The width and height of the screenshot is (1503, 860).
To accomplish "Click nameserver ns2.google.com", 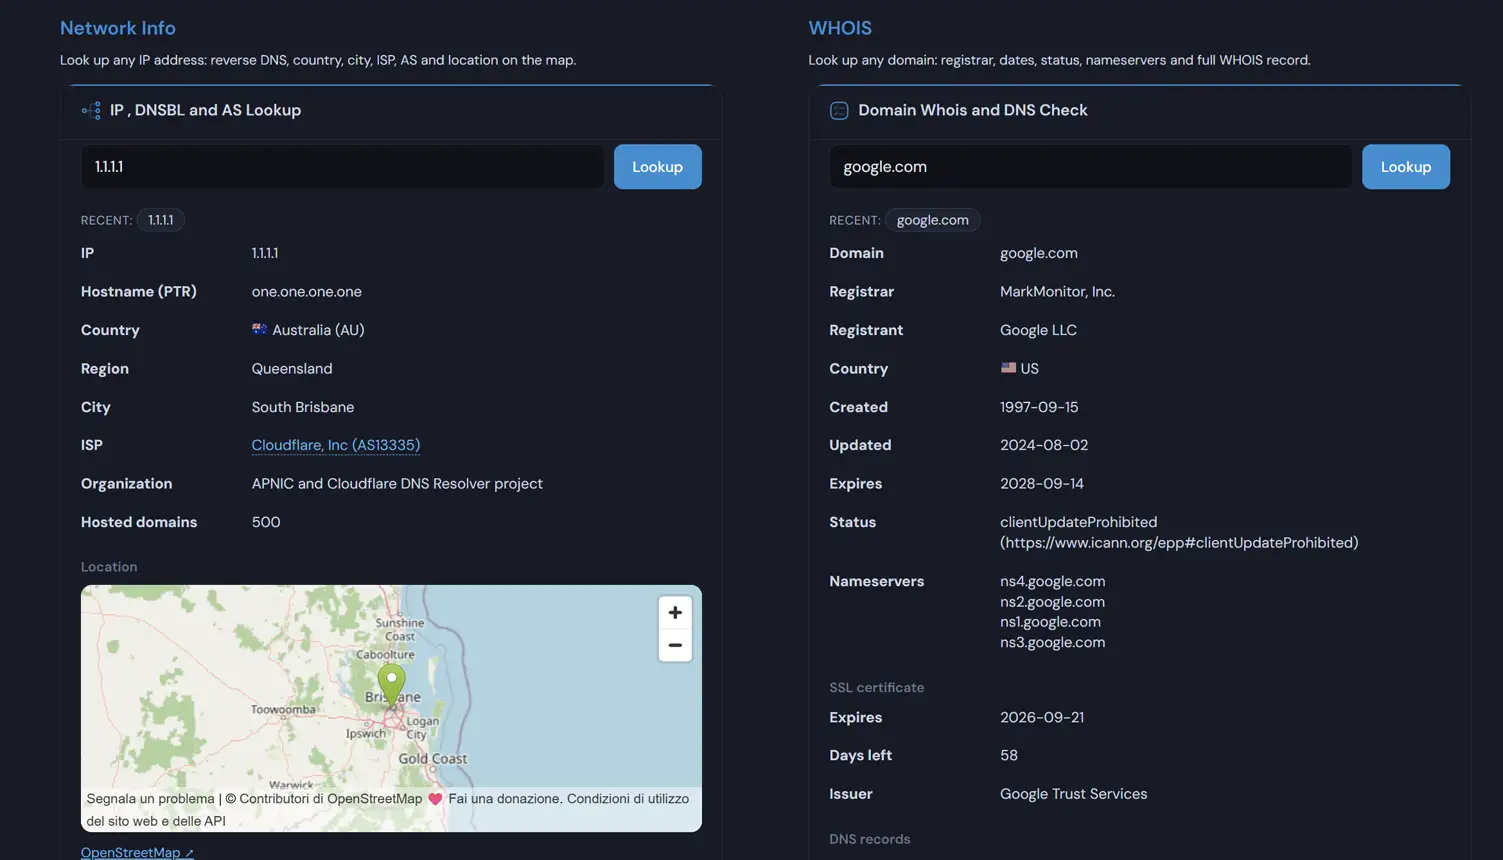I will (1052, 602).
